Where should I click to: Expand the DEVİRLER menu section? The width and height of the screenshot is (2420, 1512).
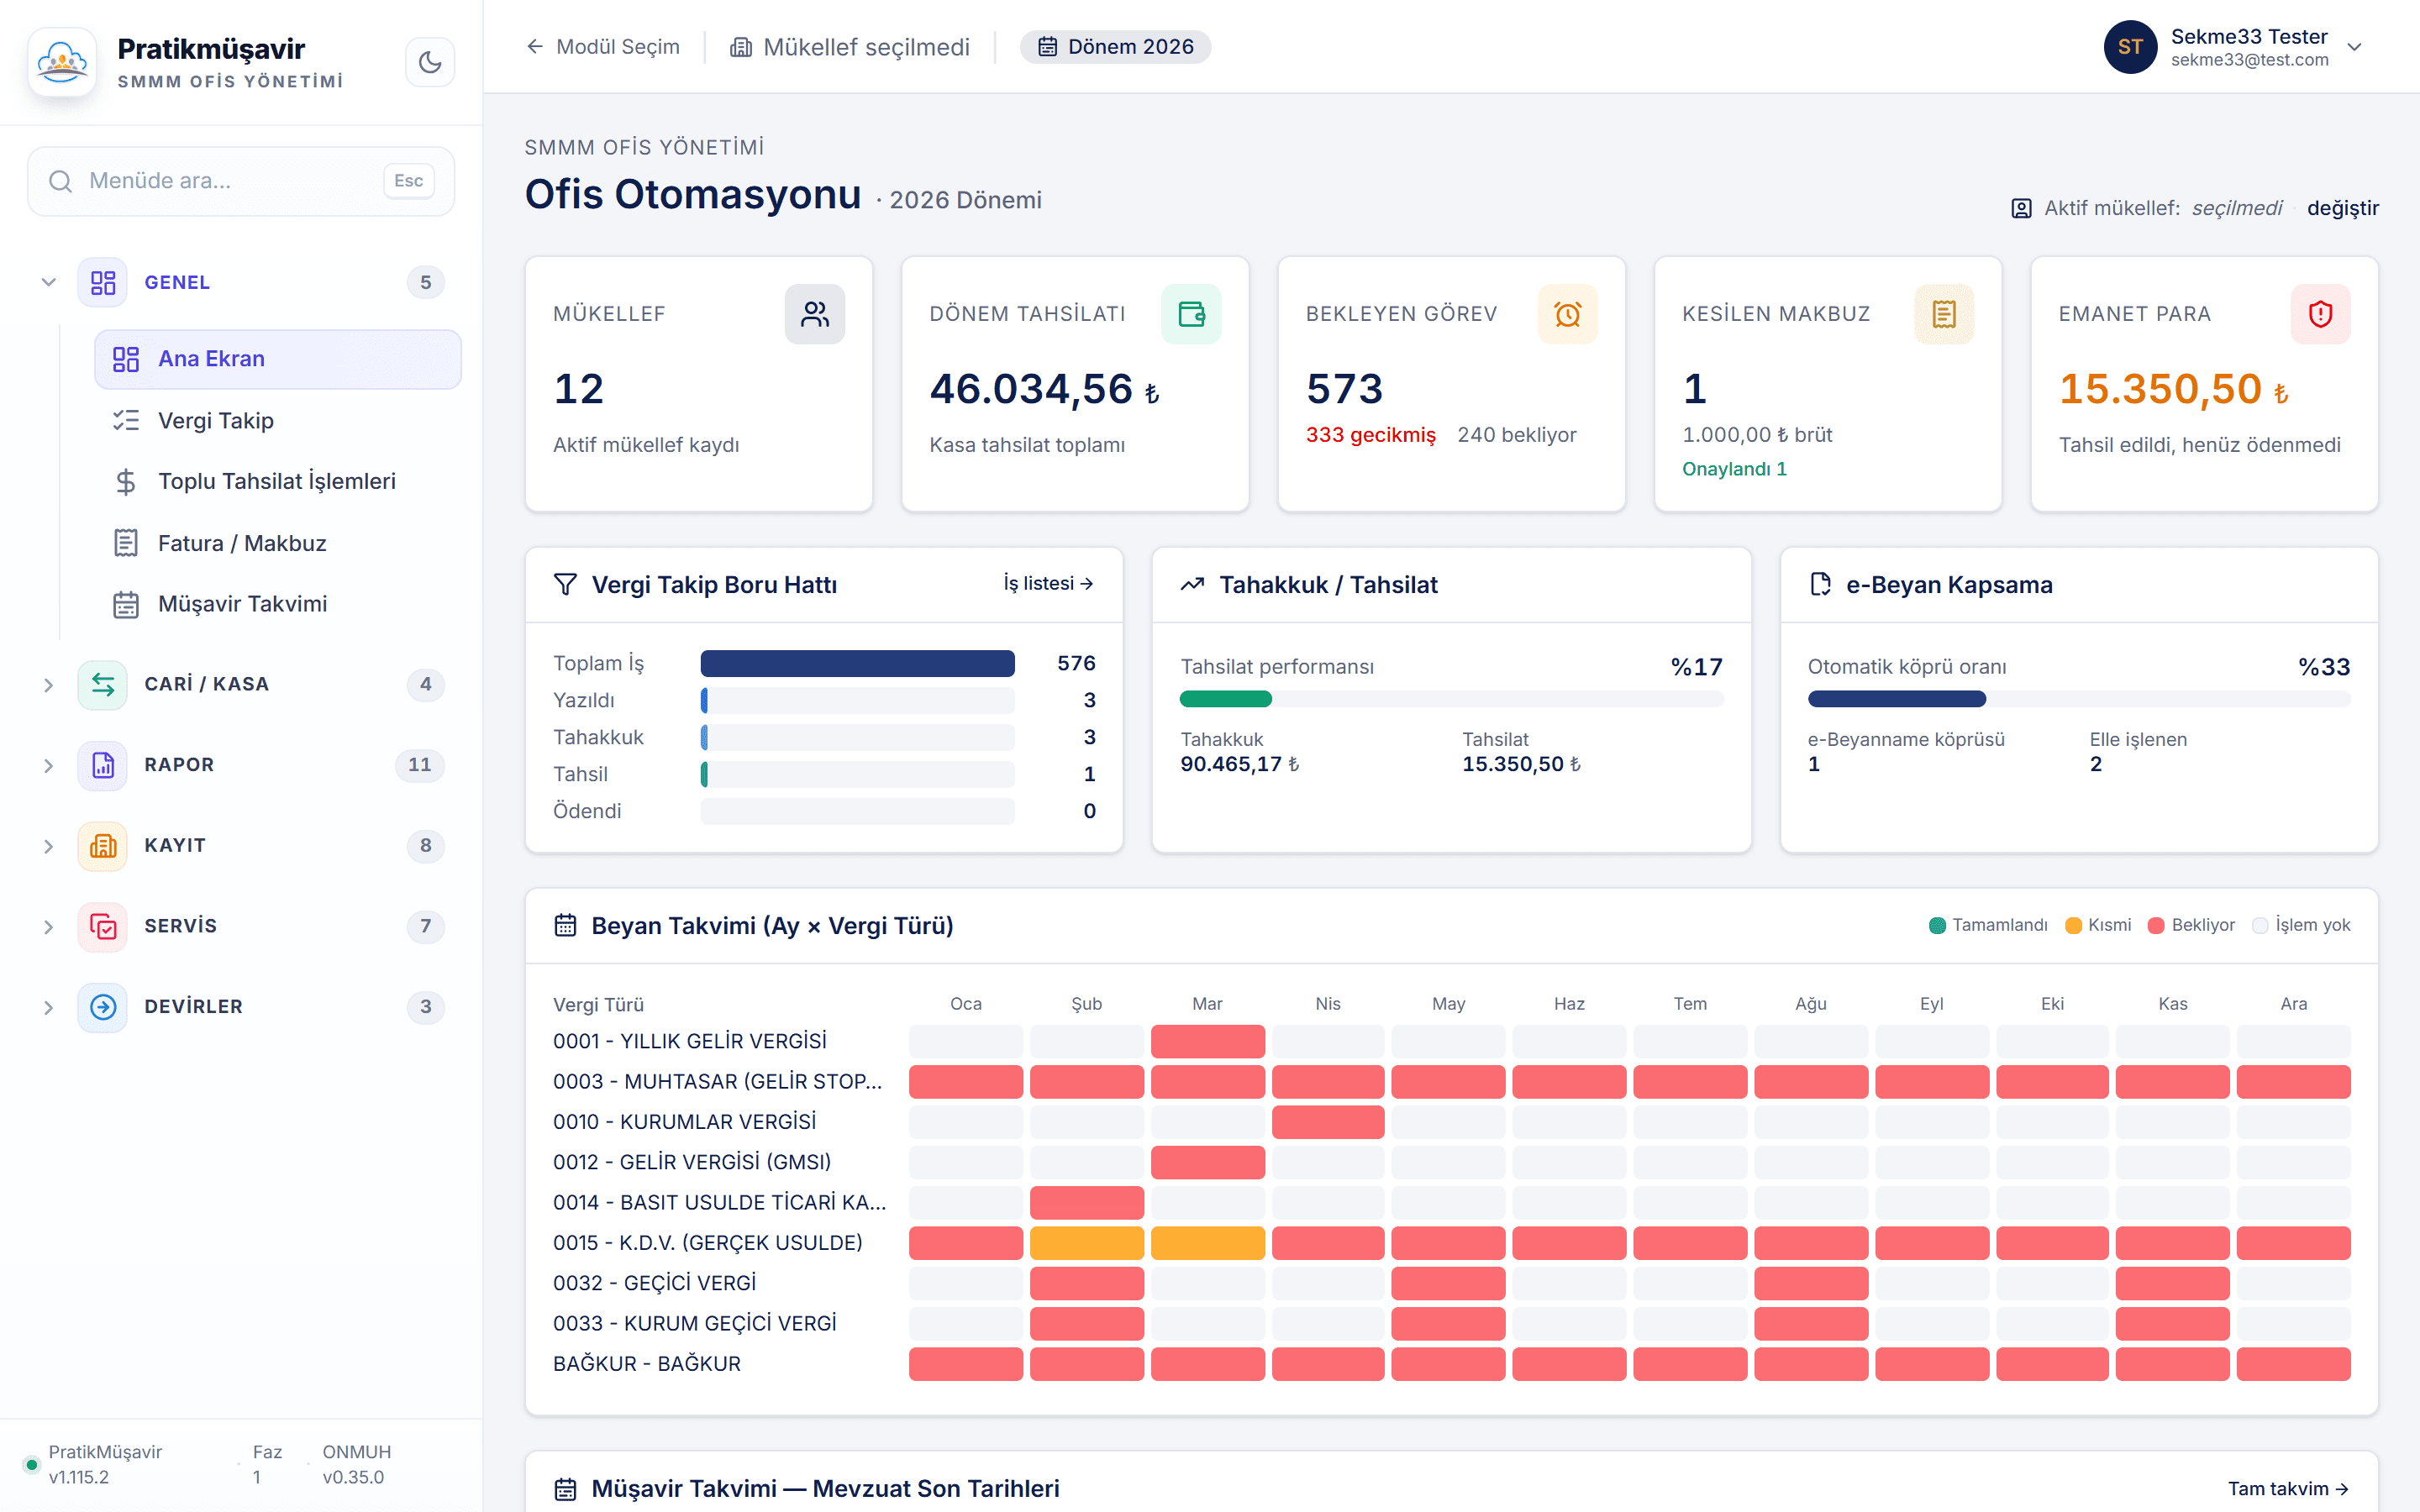tap(48, 1007)
